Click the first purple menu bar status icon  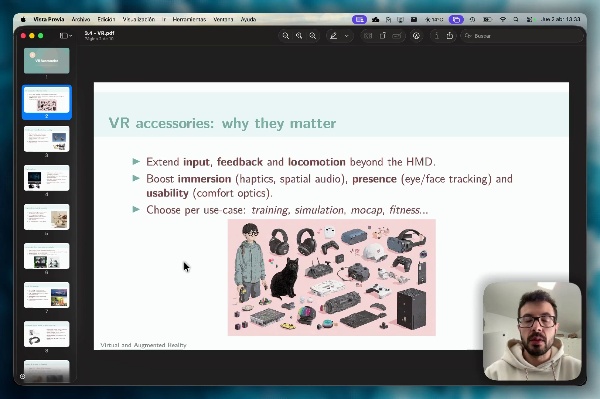359,19
